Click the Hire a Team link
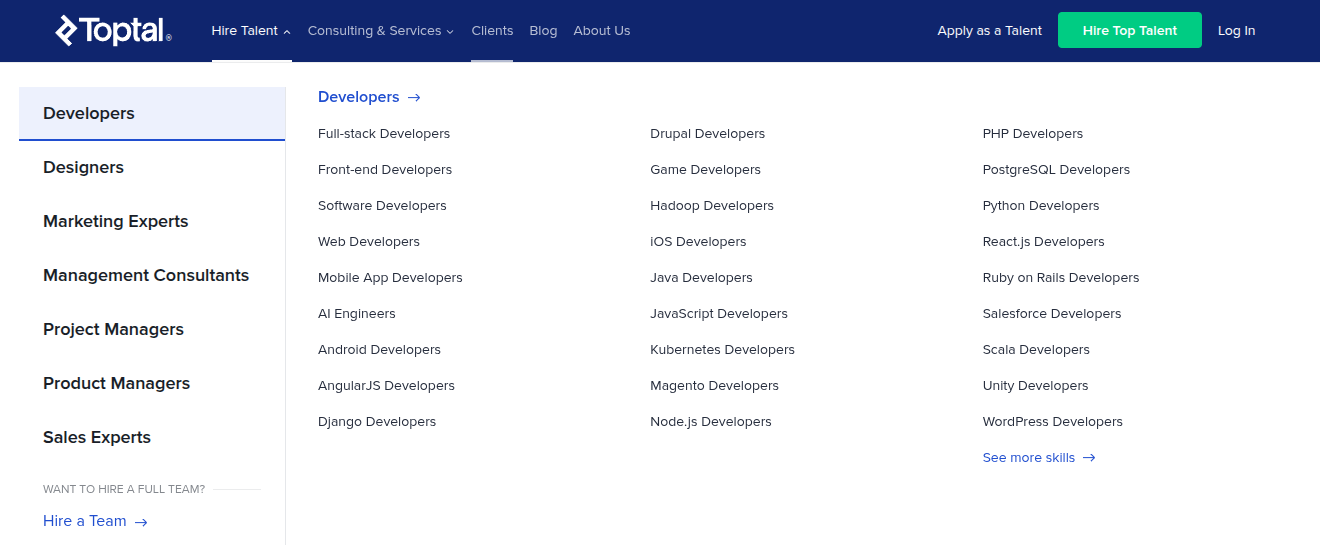Image resolution: width=1320 pixels, height=559 pixels. click(95, 521)
